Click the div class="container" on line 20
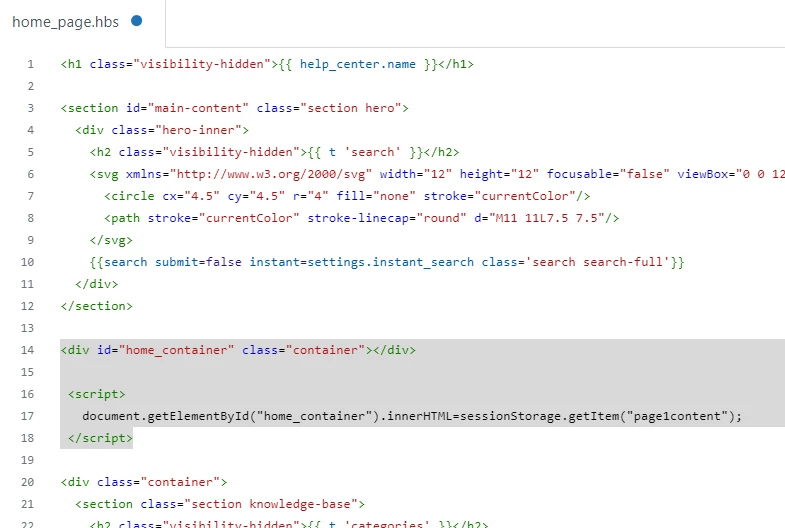Viewport: 785px width, 528px height. pos(144,482)
